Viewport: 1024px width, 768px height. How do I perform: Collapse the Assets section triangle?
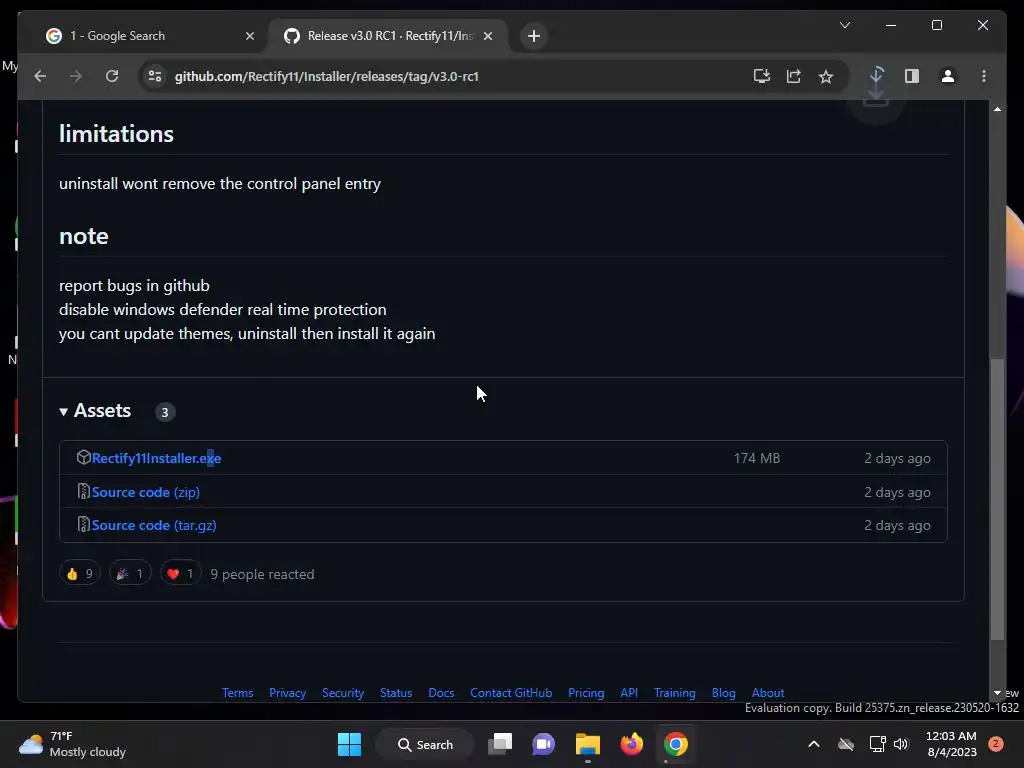click(x=63, y=411)
